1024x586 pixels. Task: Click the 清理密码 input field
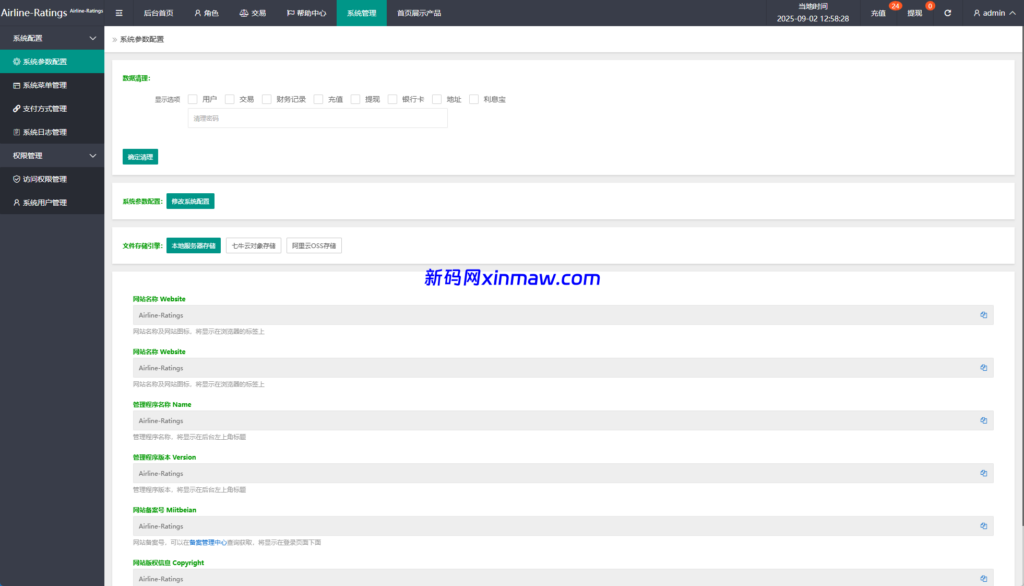pos(317,117)
